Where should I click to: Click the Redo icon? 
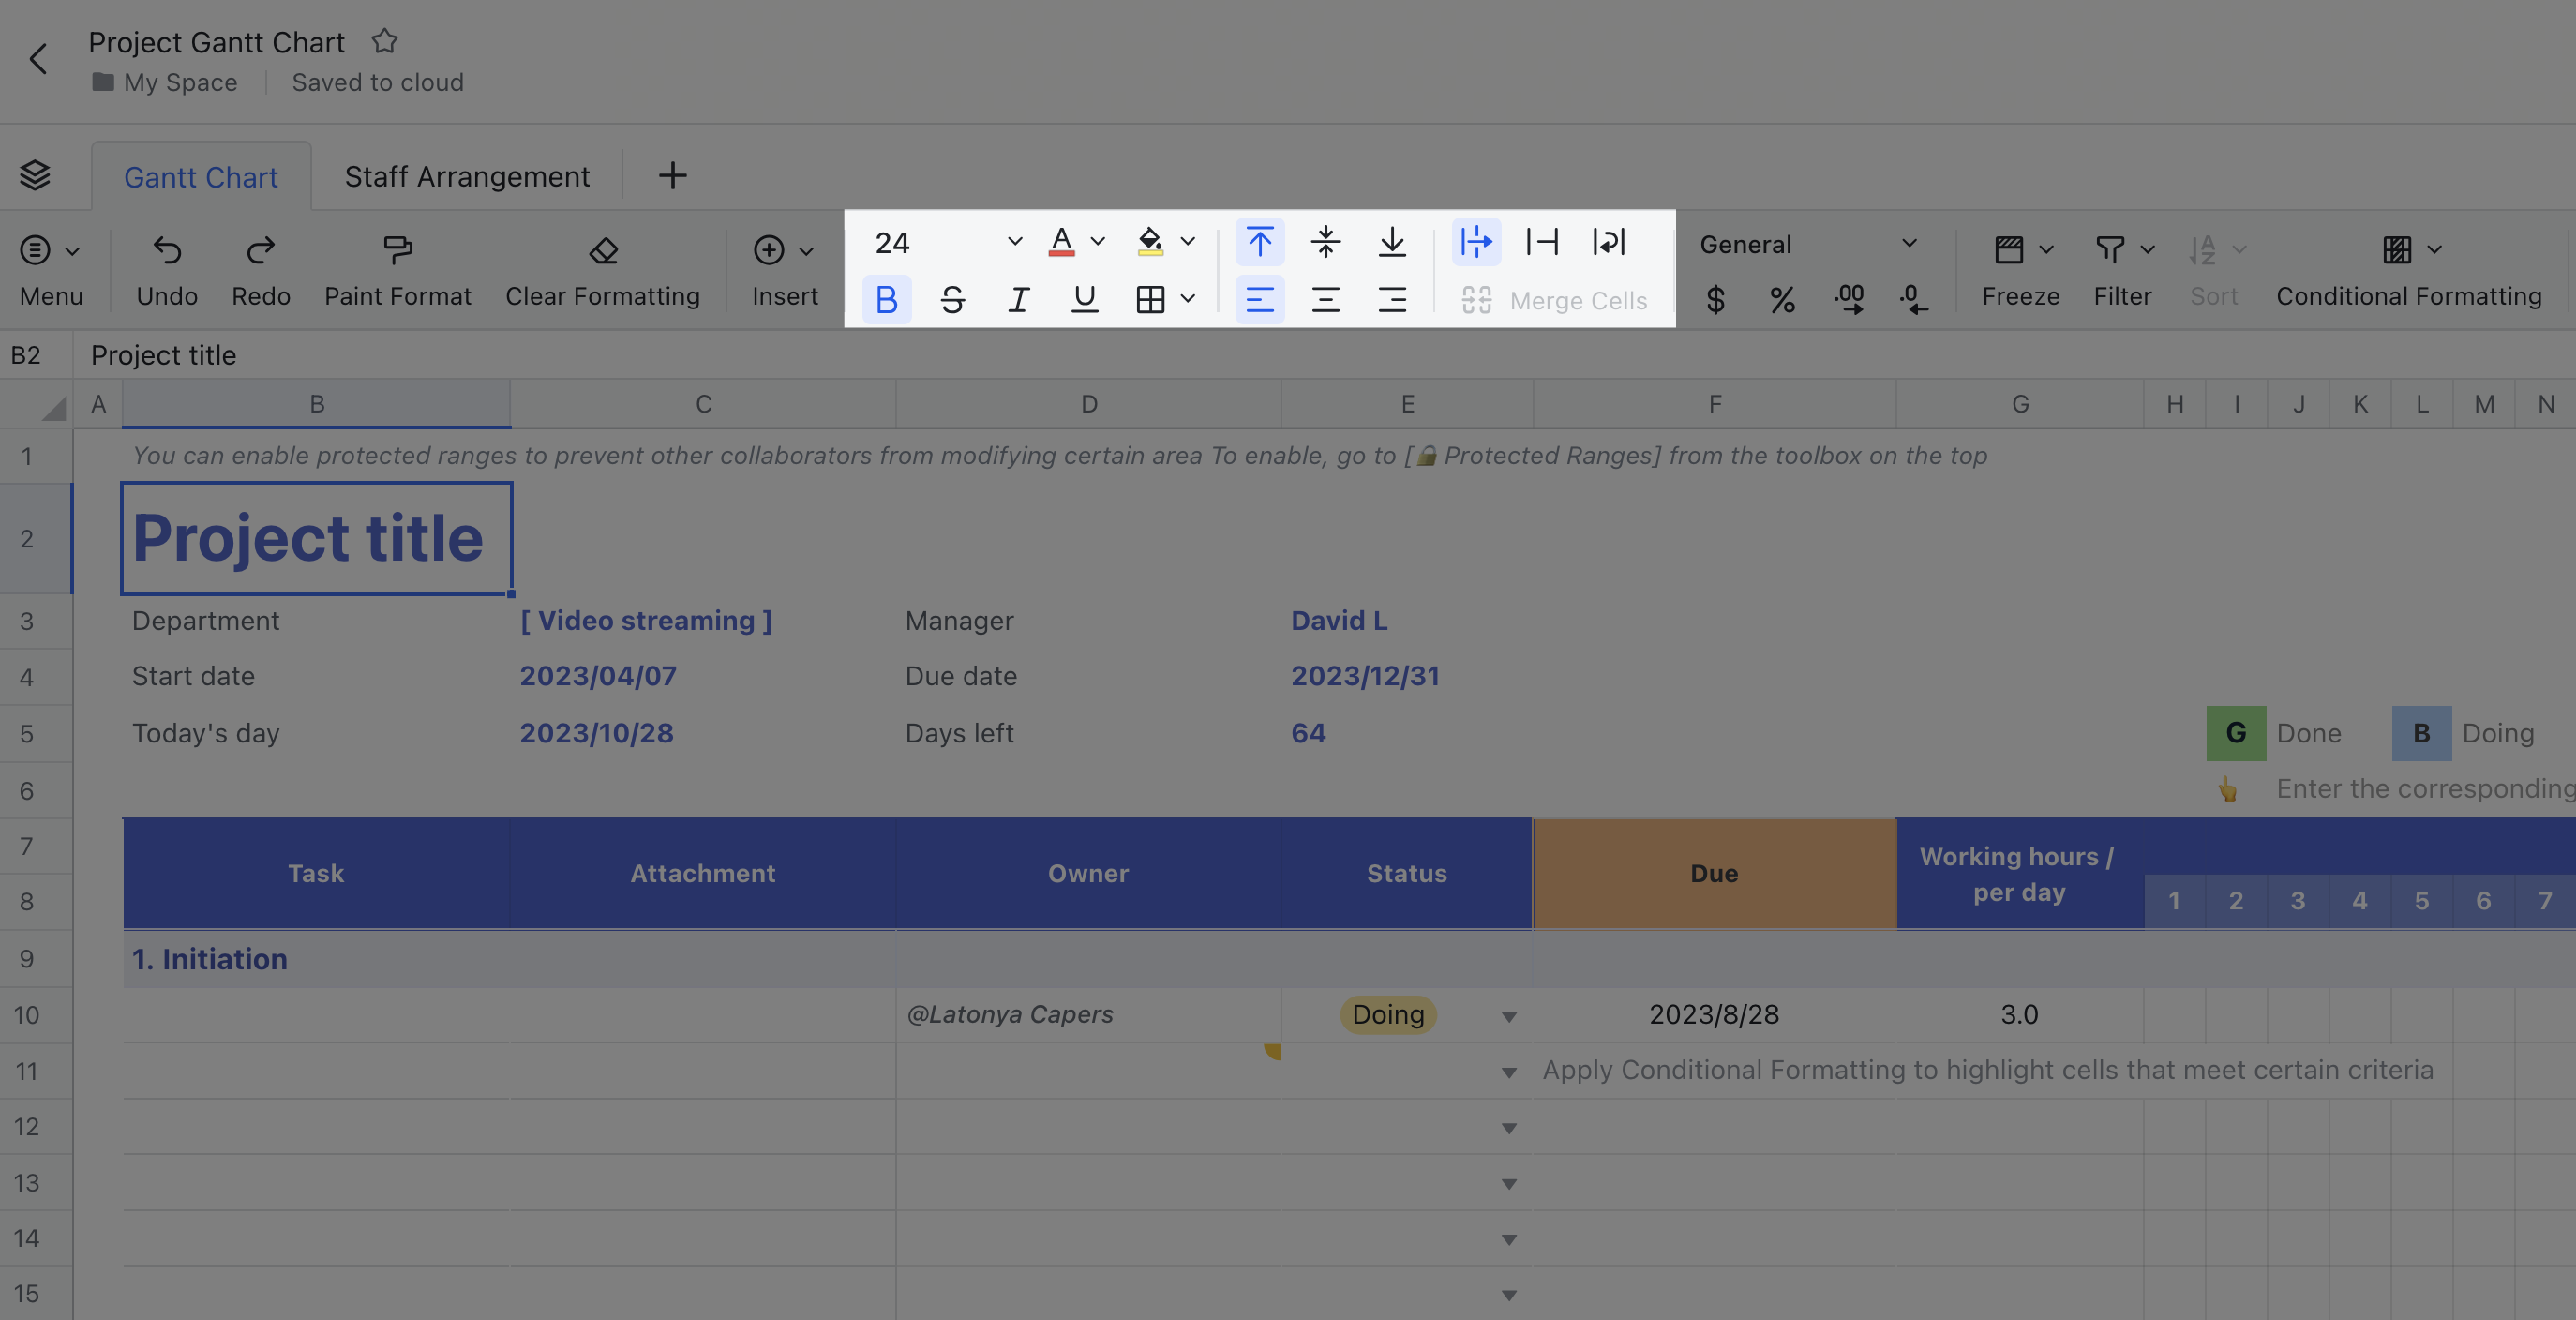click(261, 249)
